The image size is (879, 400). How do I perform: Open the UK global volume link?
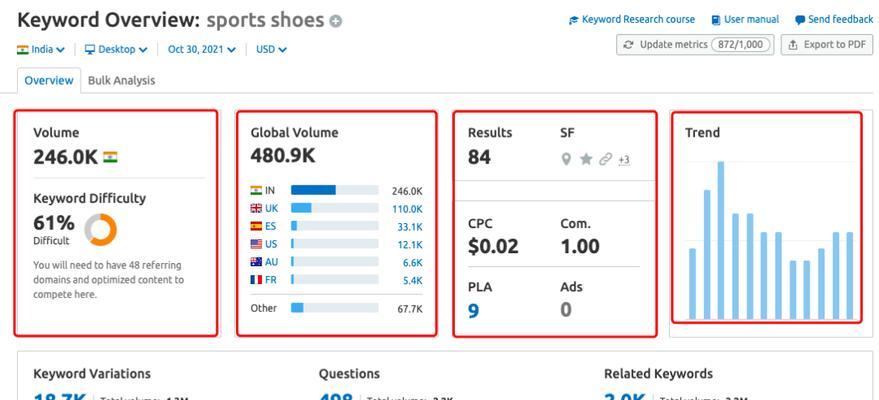point(271,208)
